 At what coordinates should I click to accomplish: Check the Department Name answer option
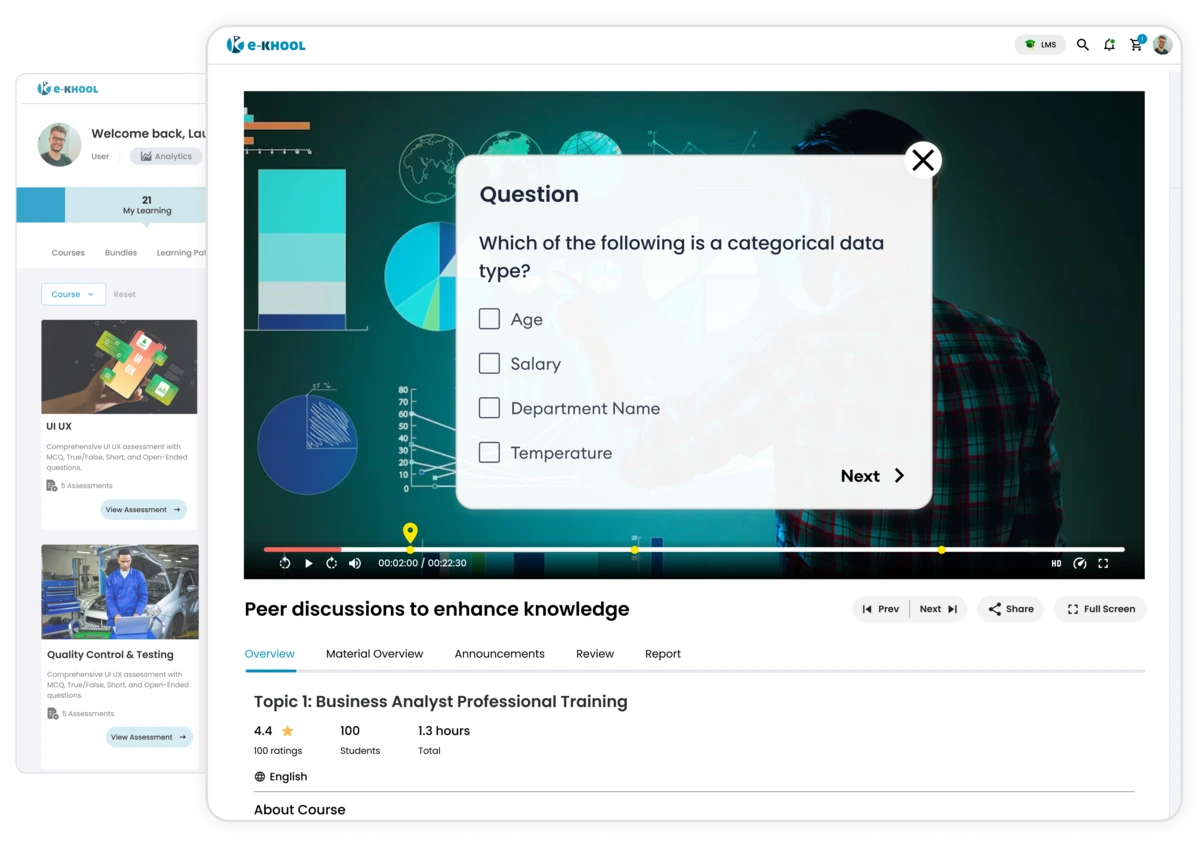tap(489, 408)
